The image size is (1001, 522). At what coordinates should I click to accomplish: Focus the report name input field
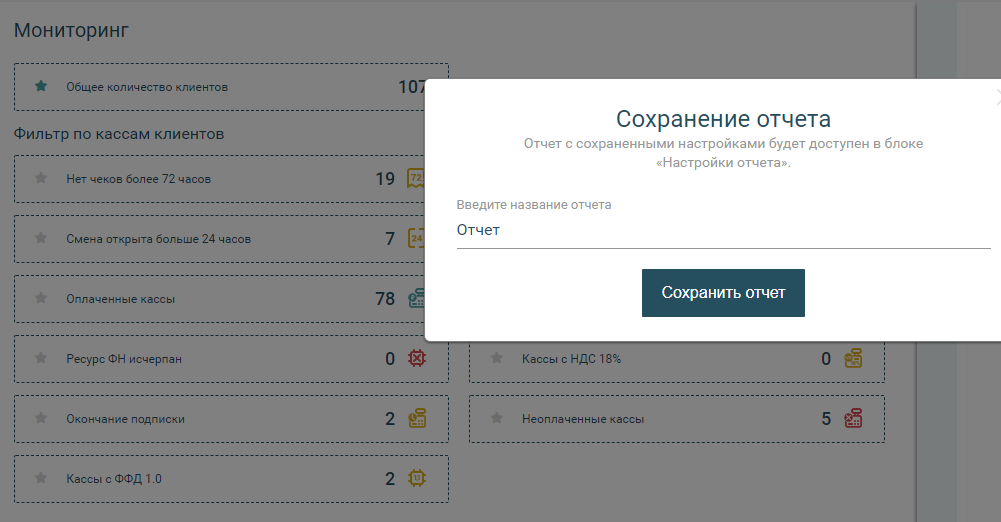click(723, 230)
